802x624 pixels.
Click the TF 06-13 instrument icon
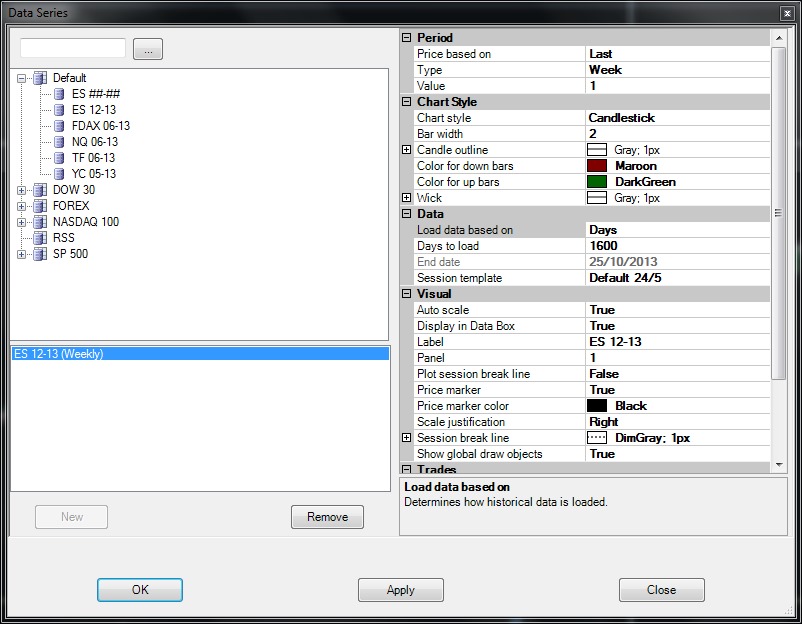point(59,158)
